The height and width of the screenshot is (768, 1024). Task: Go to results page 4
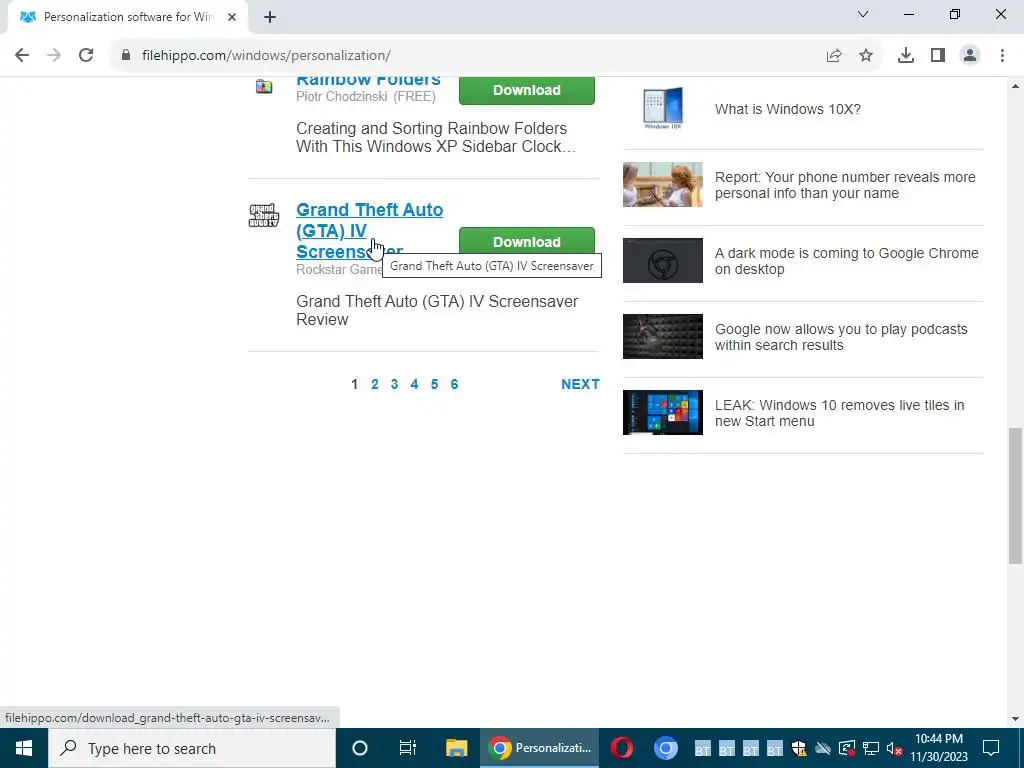pyautogui.click(x=414, y=384)
